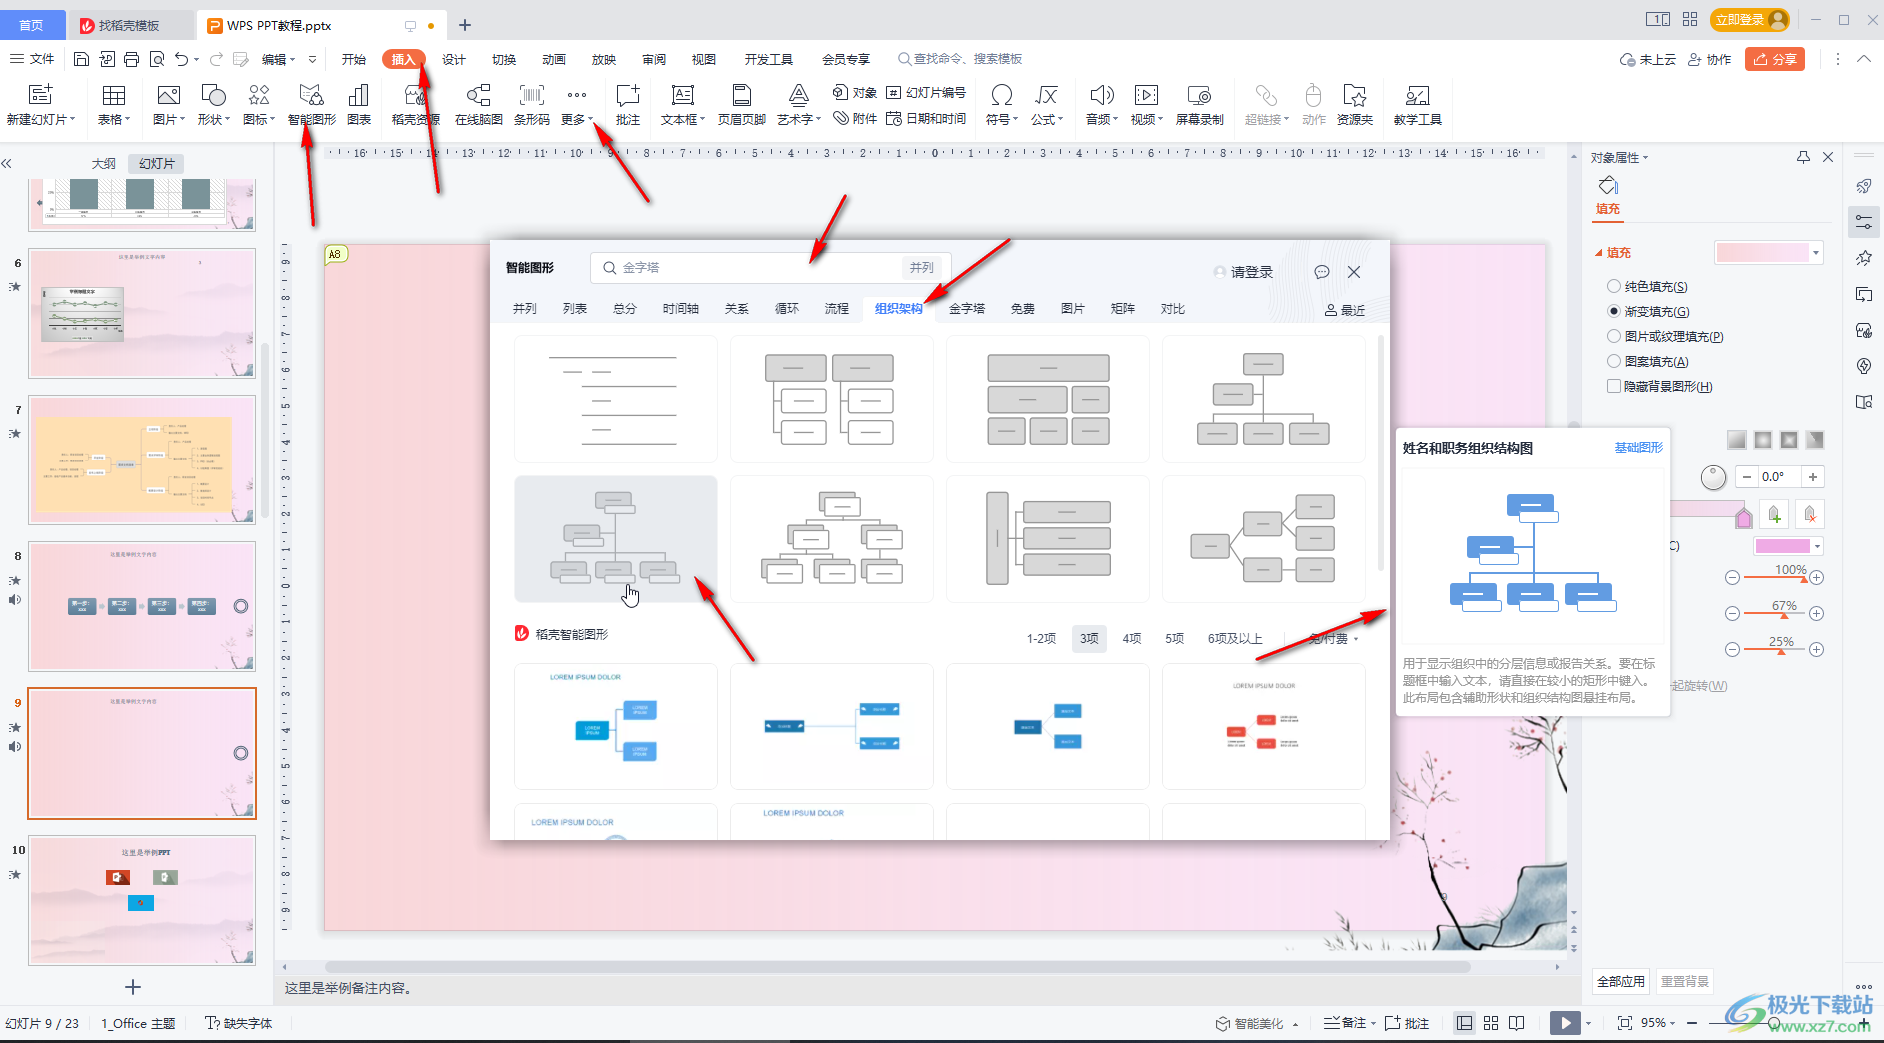The height and width of the screenshot is (1043, 1884).
Task: Switch to slide sorter view icon
Action: tap(1491, 1023)
